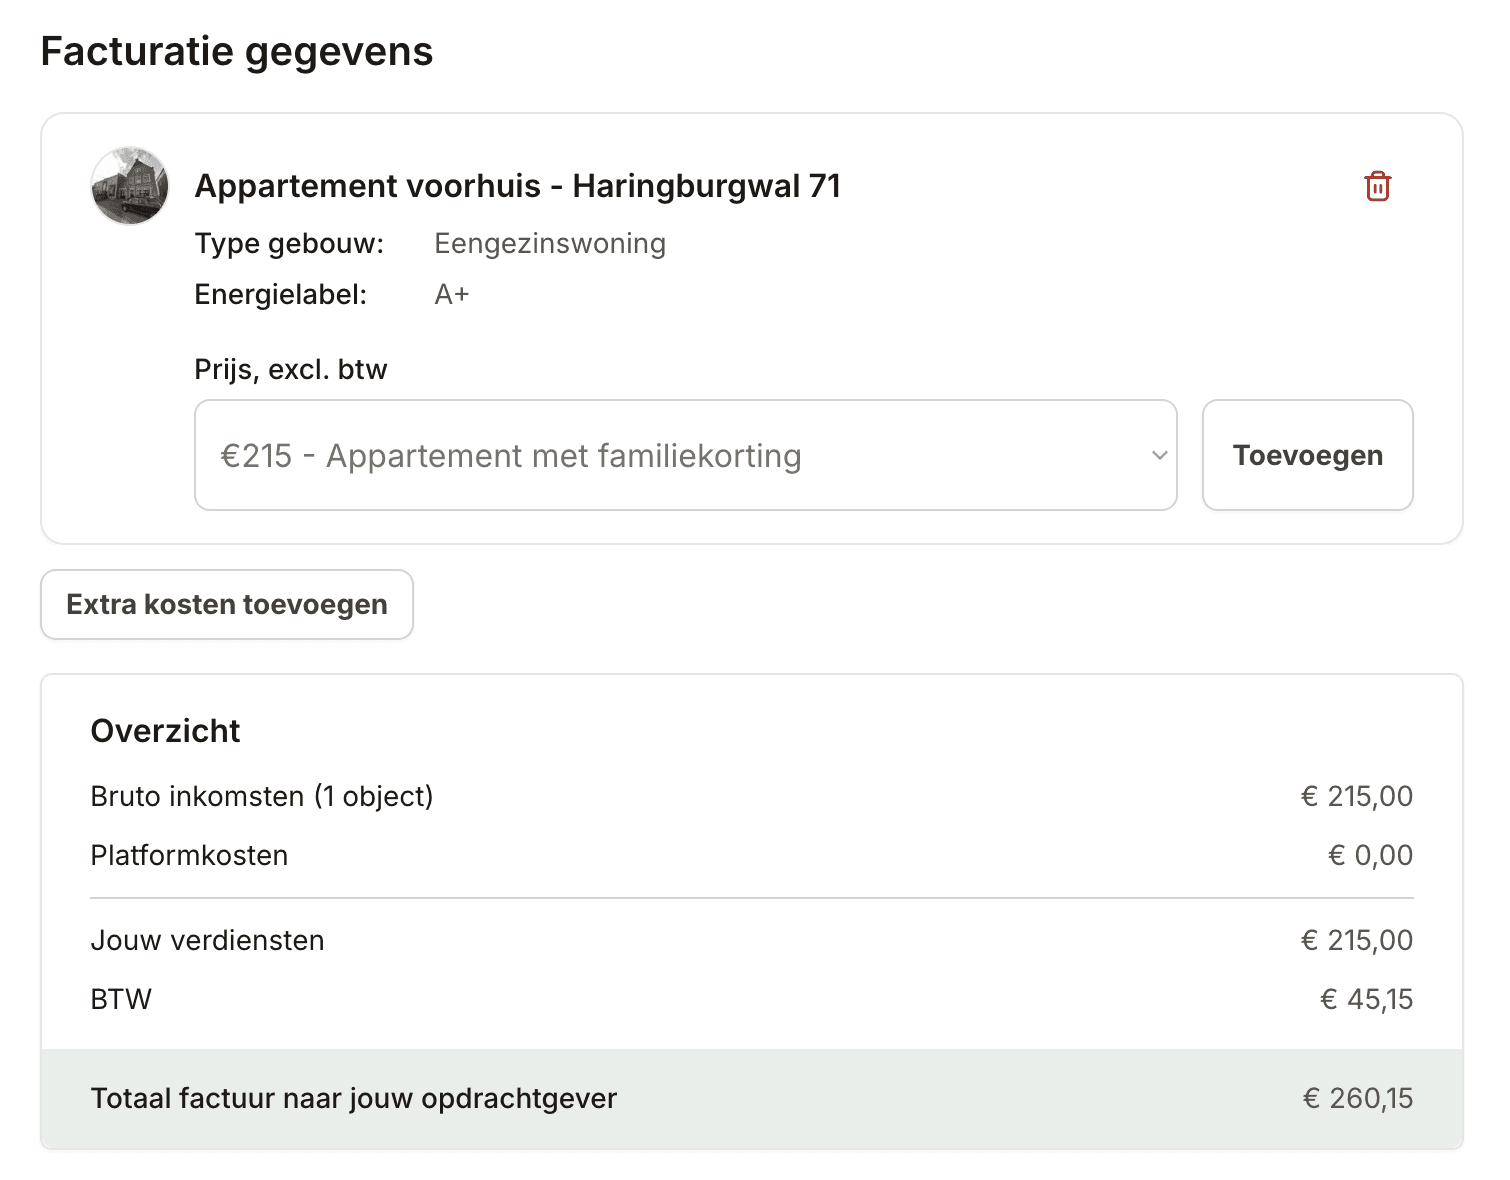Click the Overzicht heading
The height and width of the screenshot is (1180, 1510).
(165, 731)
